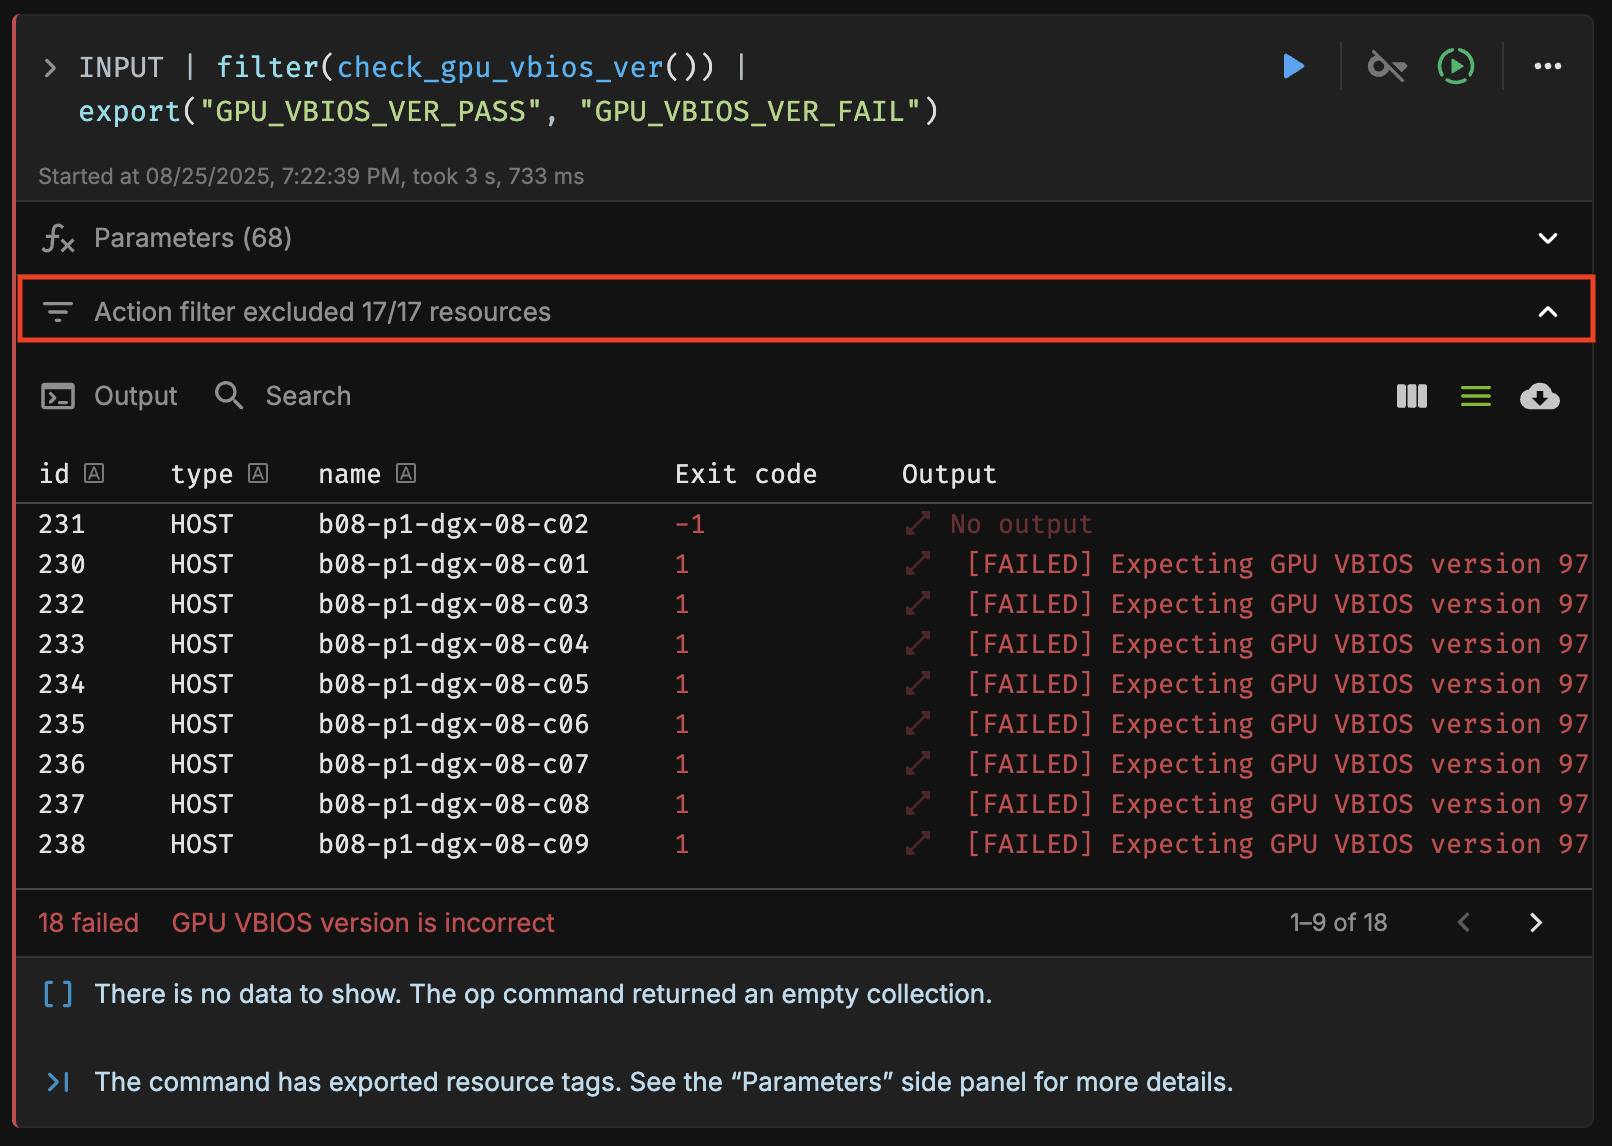This screenshot has height=1146, width=1612.
Task: Expand output for host b08-p1-dgx-08-c02
Action: click(918, 524)
